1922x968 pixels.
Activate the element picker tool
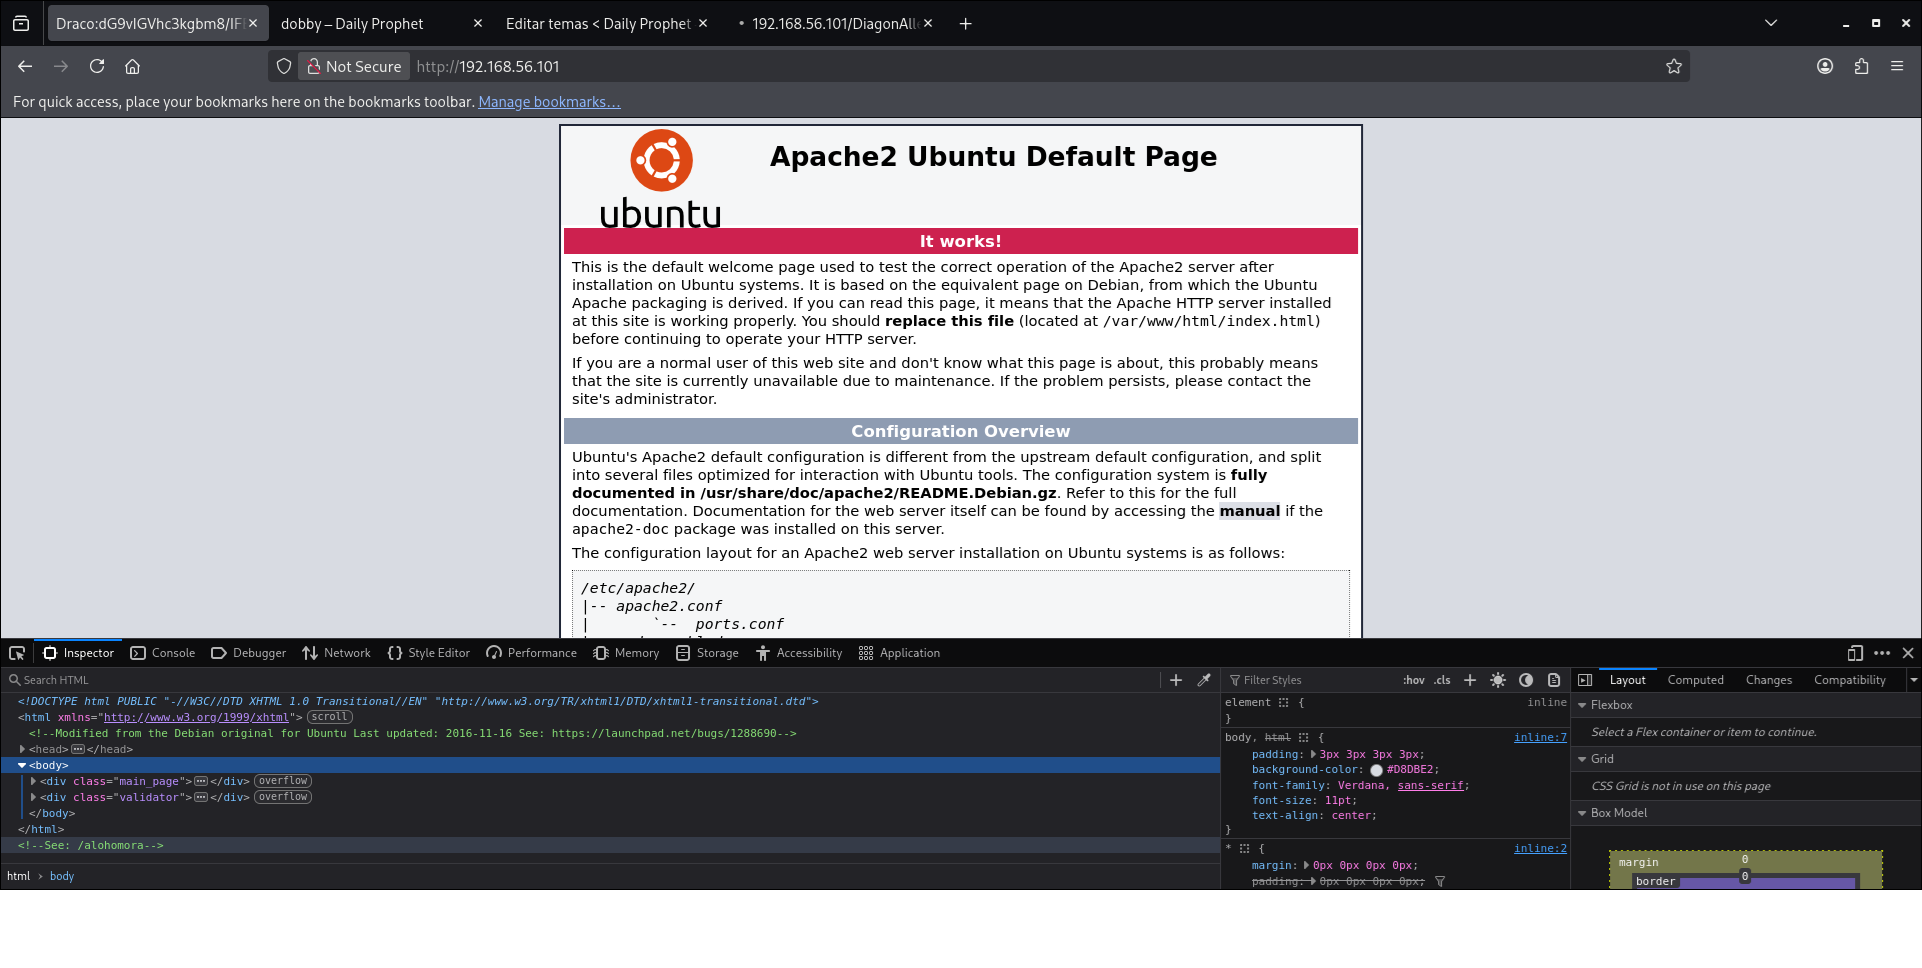17,653
